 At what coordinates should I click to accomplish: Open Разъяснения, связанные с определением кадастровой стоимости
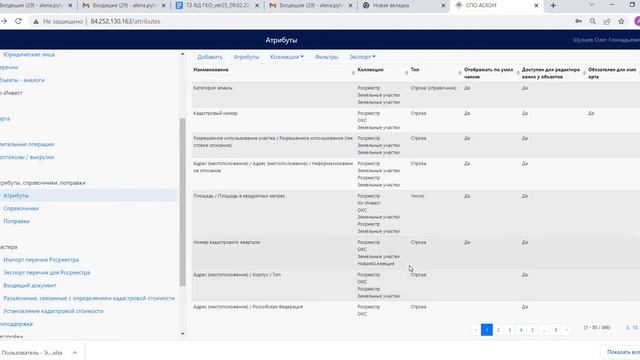[x=89, y=298]
